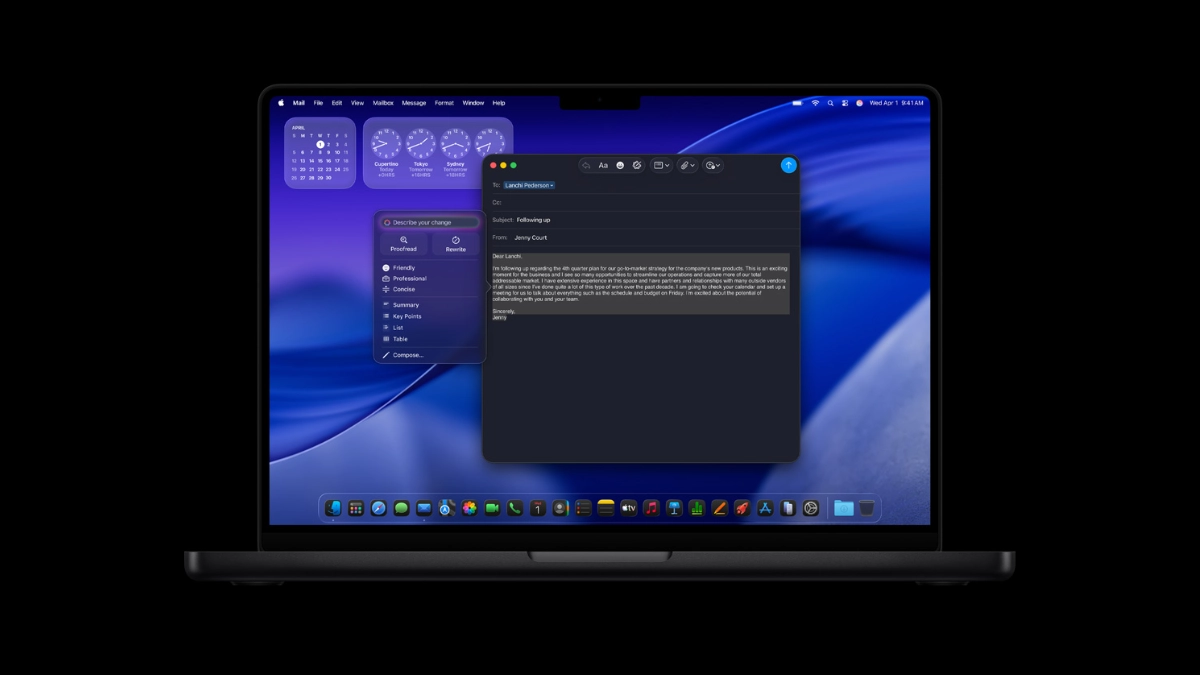Click the Proofread button
The height and width of the screenshot is (675, 1200).
pyautogui.click(x=404, y=244)
